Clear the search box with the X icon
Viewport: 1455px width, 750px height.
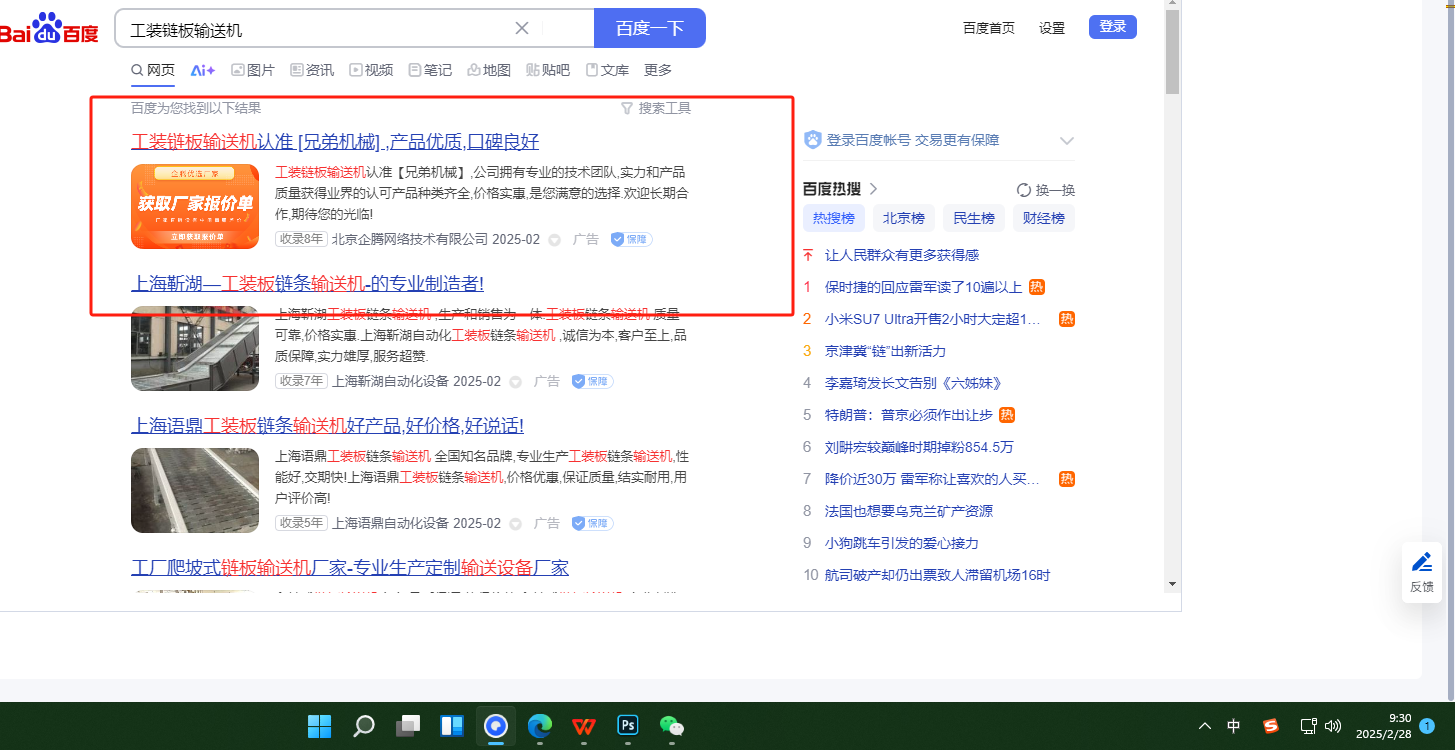point(522,28)
